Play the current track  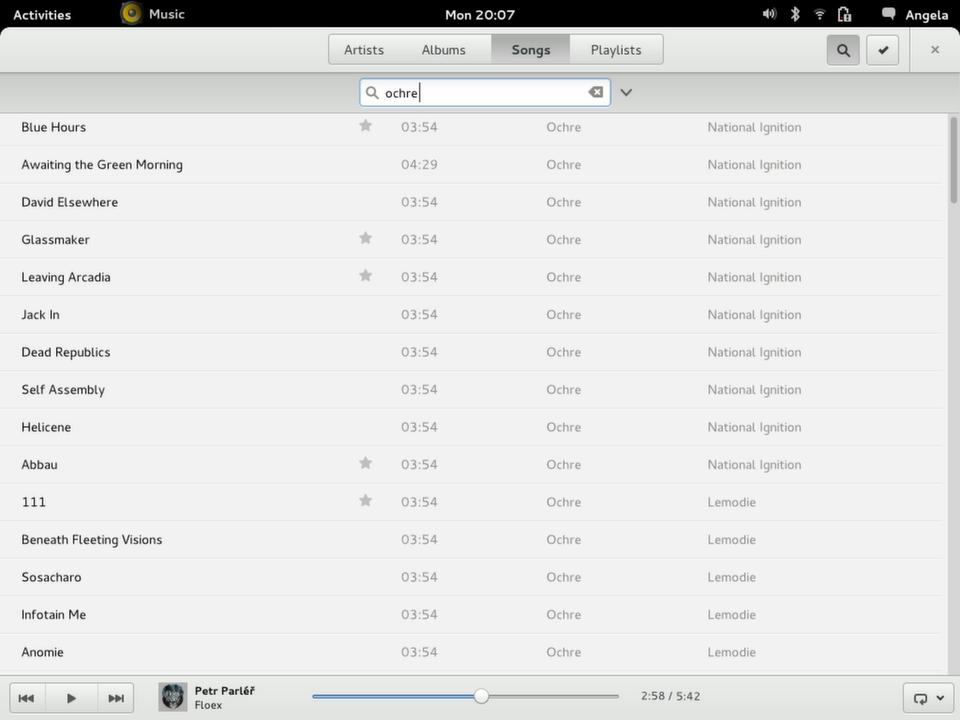tap(71, 698)
